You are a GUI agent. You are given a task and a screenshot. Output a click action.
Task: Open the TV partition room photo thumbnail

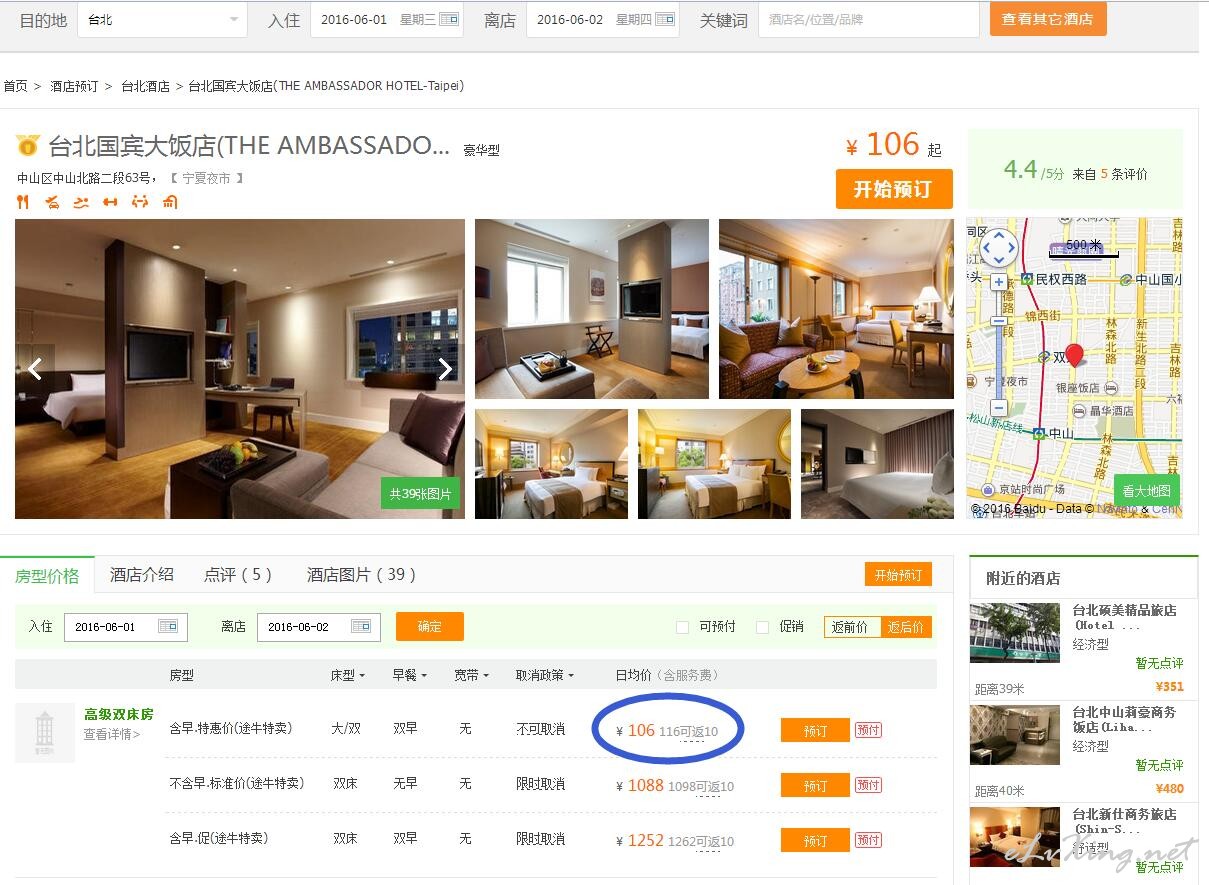(x=592, y=309)
